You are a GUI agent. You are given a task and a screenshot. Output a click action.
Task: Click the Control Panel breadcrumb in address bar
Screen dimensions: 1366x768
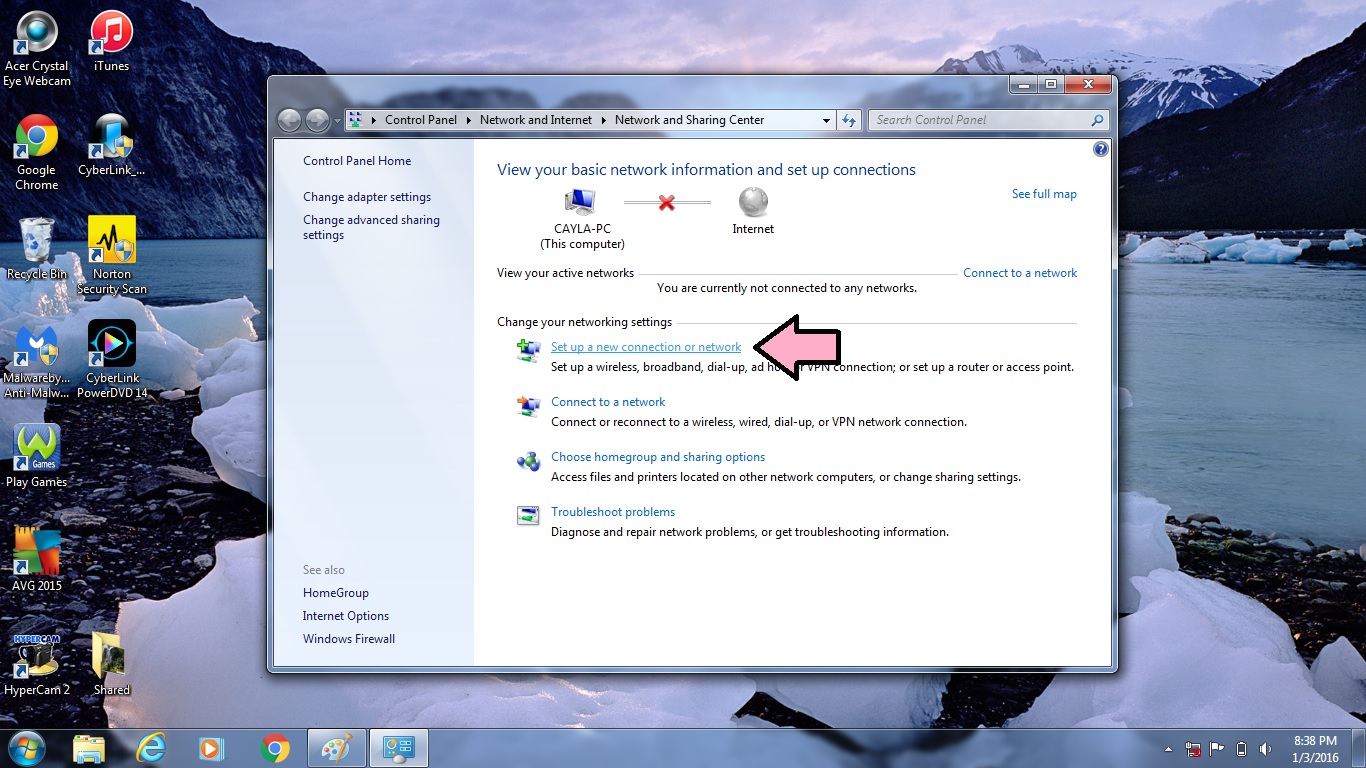tap(421, 120)
